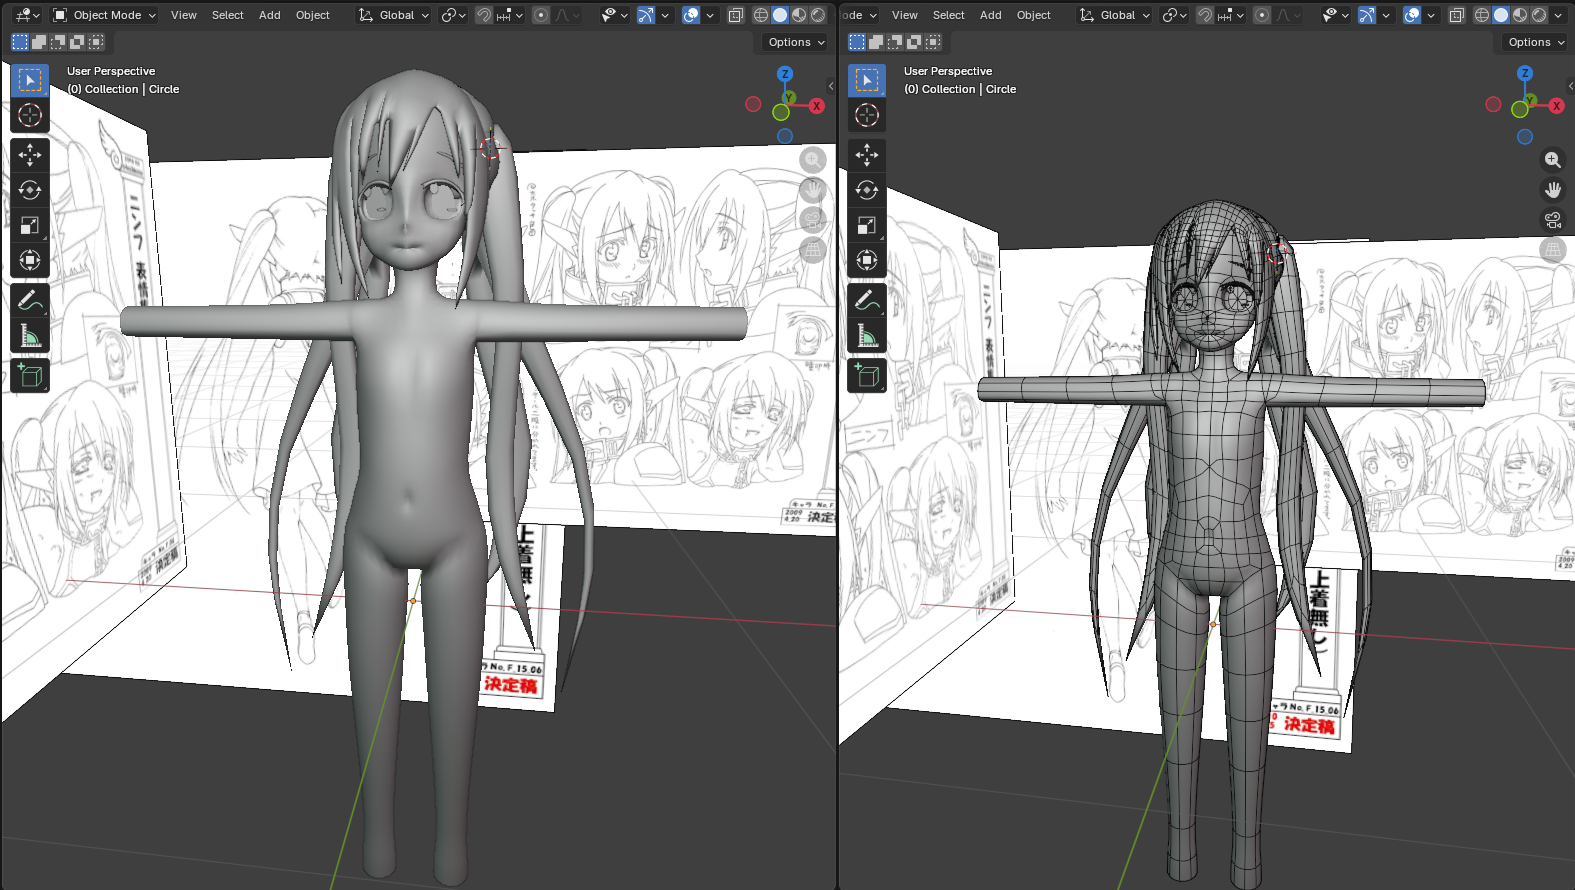Activate the Move tool in right viewport
The image size is (1575, 890).
(x=867, y=155)
